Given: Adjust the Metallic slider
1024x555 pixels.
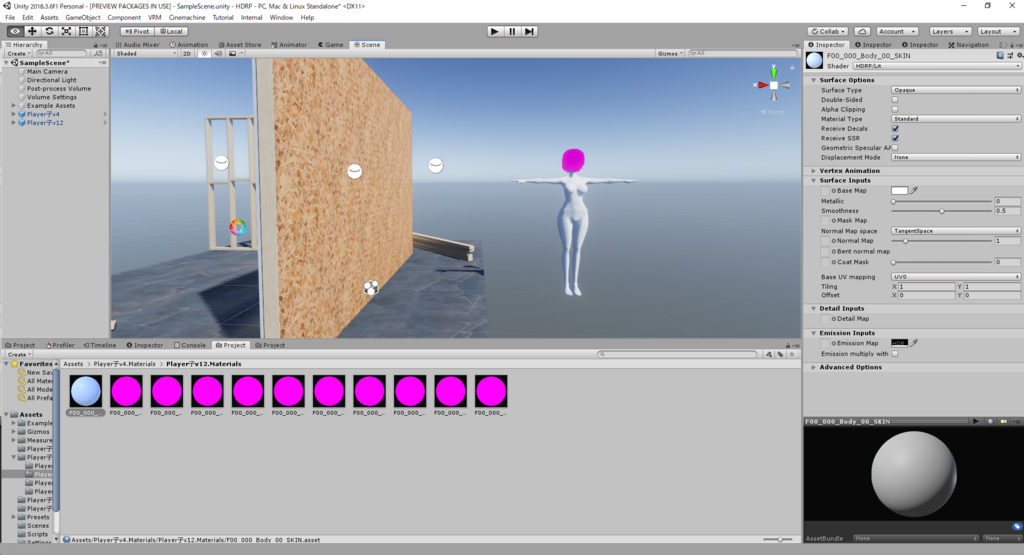Looking at the screenshot, I should tap(941, 202).
